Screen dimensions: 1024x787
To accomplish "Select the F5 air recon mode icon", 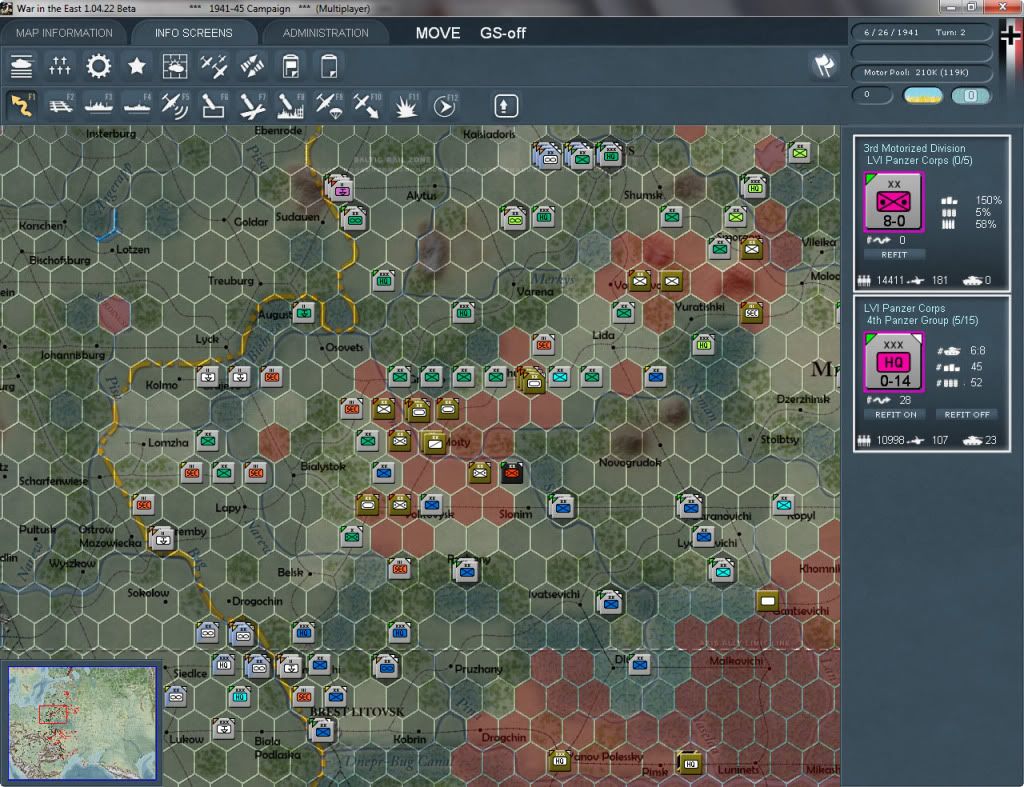I will click(x=175, y=105).
